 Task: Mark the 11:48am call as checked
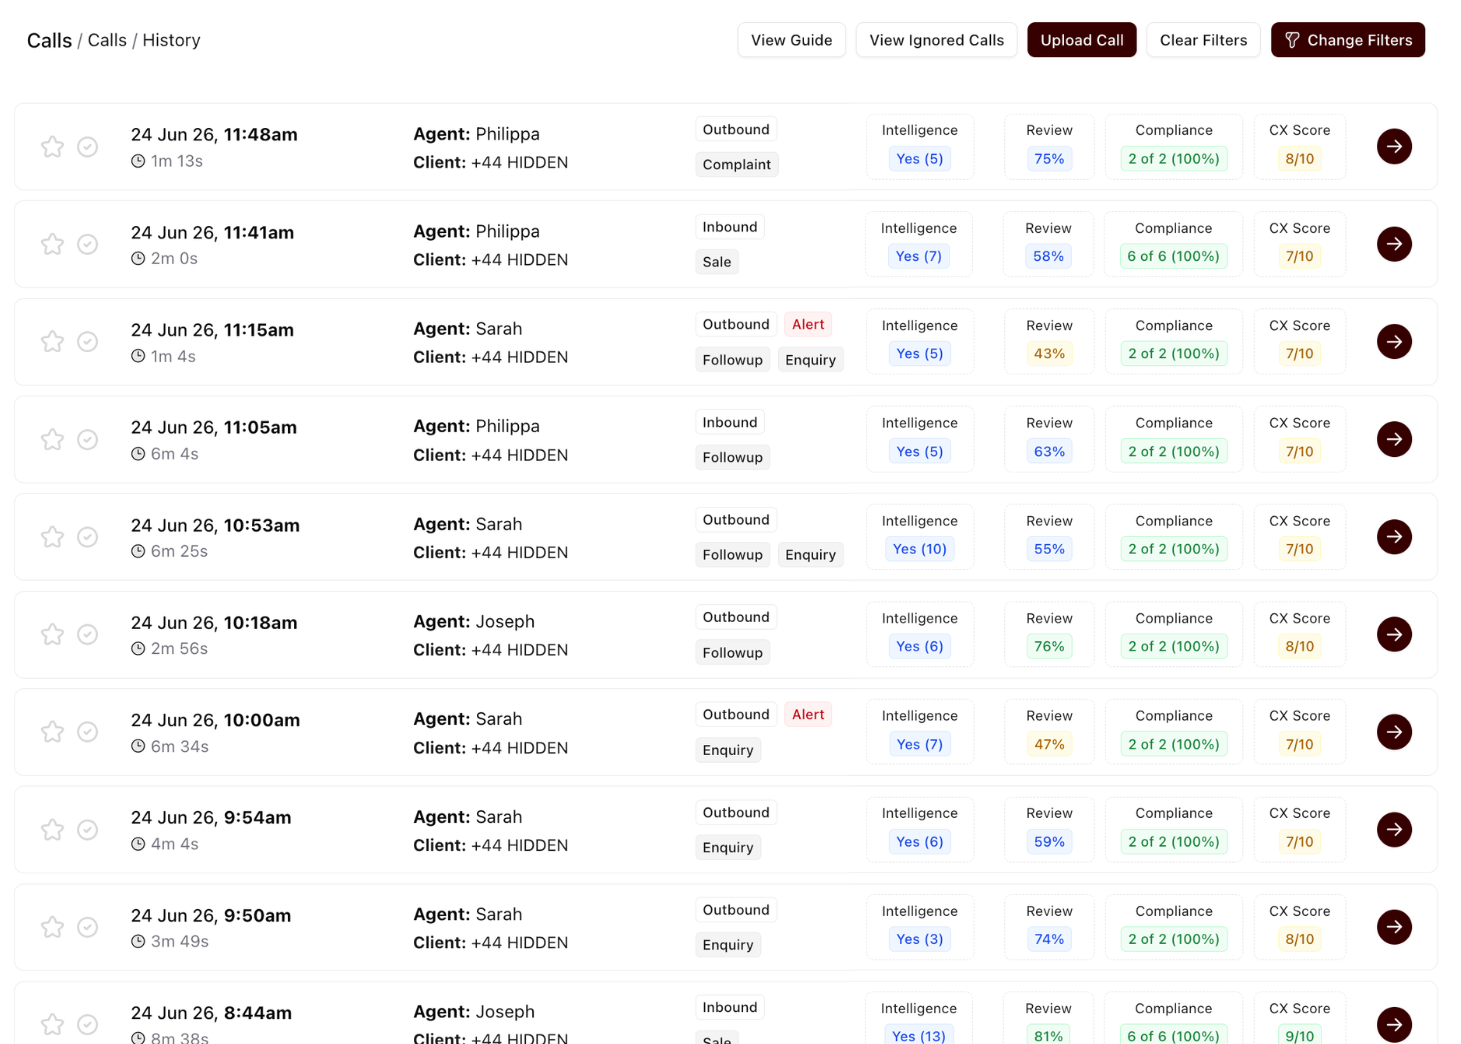click(x=88, y=147)
